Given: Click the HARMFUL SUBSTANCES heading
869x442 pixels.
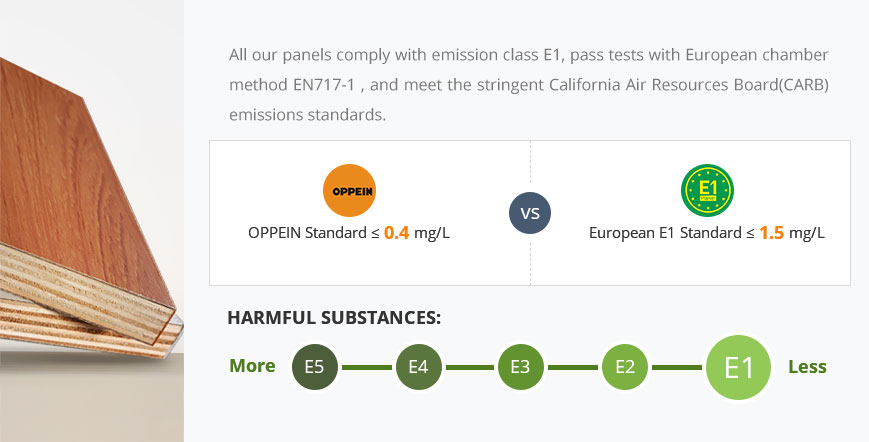Looking at the screenshot, I should (x=334, y=318).
